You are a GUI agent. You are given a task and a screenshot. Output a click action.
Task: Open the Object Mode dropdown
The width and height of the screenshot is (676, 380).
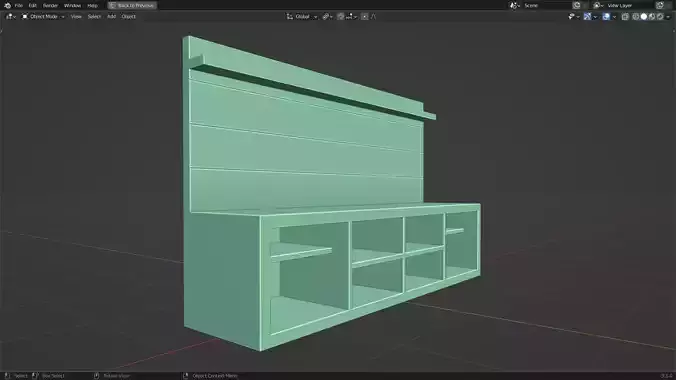(x=43, y=16)
